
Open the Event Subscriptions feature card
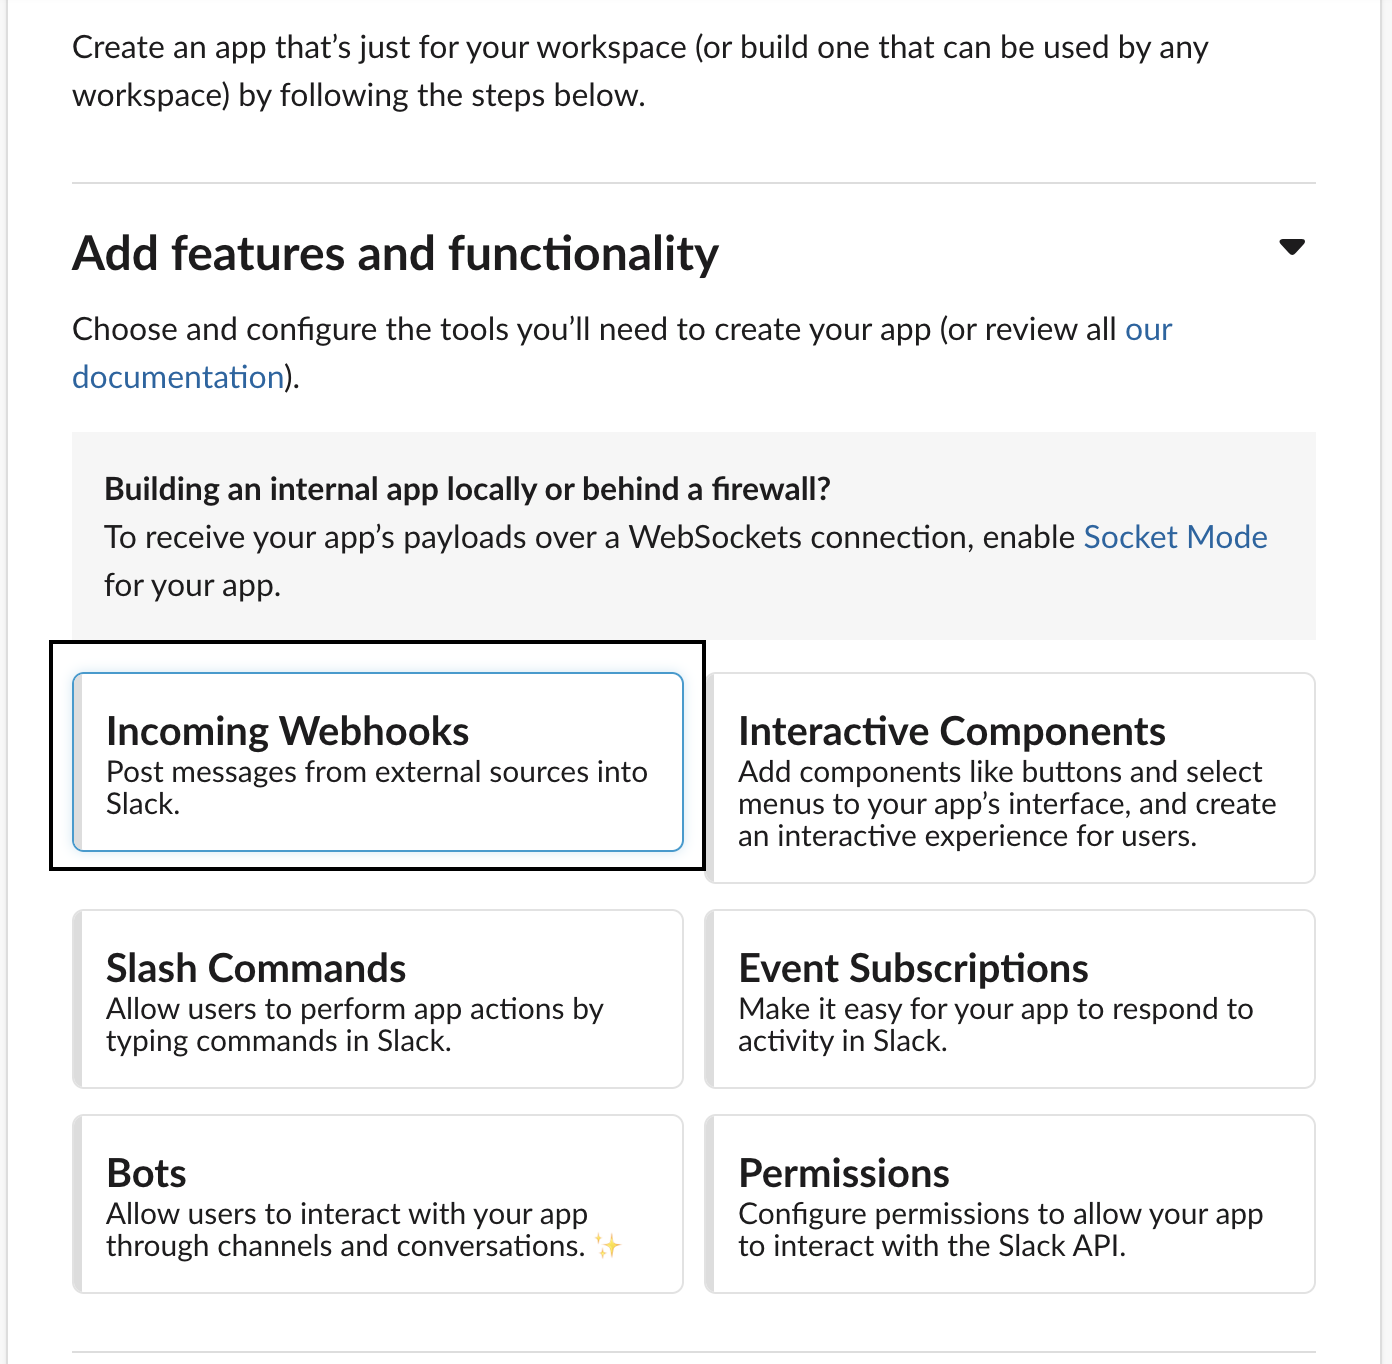1010,999
